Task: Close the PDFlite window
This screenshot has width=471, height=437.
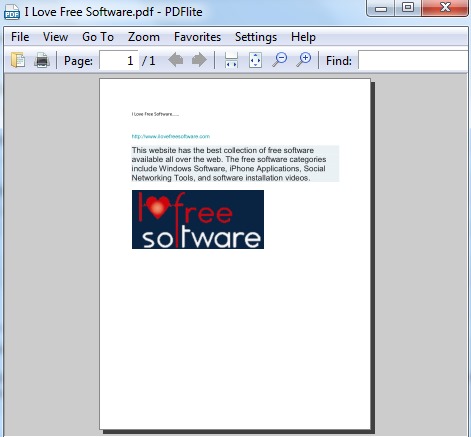Action: pos(444,7)
